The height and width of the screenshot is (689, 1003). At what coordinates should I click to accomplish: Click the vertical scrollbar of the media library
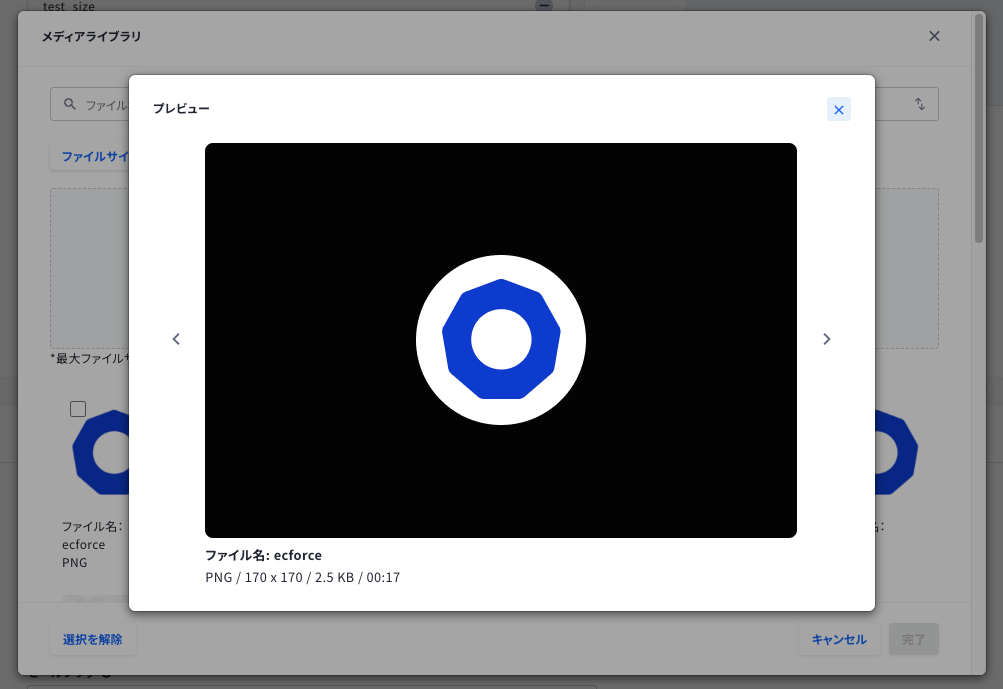(x=979, y=128)
